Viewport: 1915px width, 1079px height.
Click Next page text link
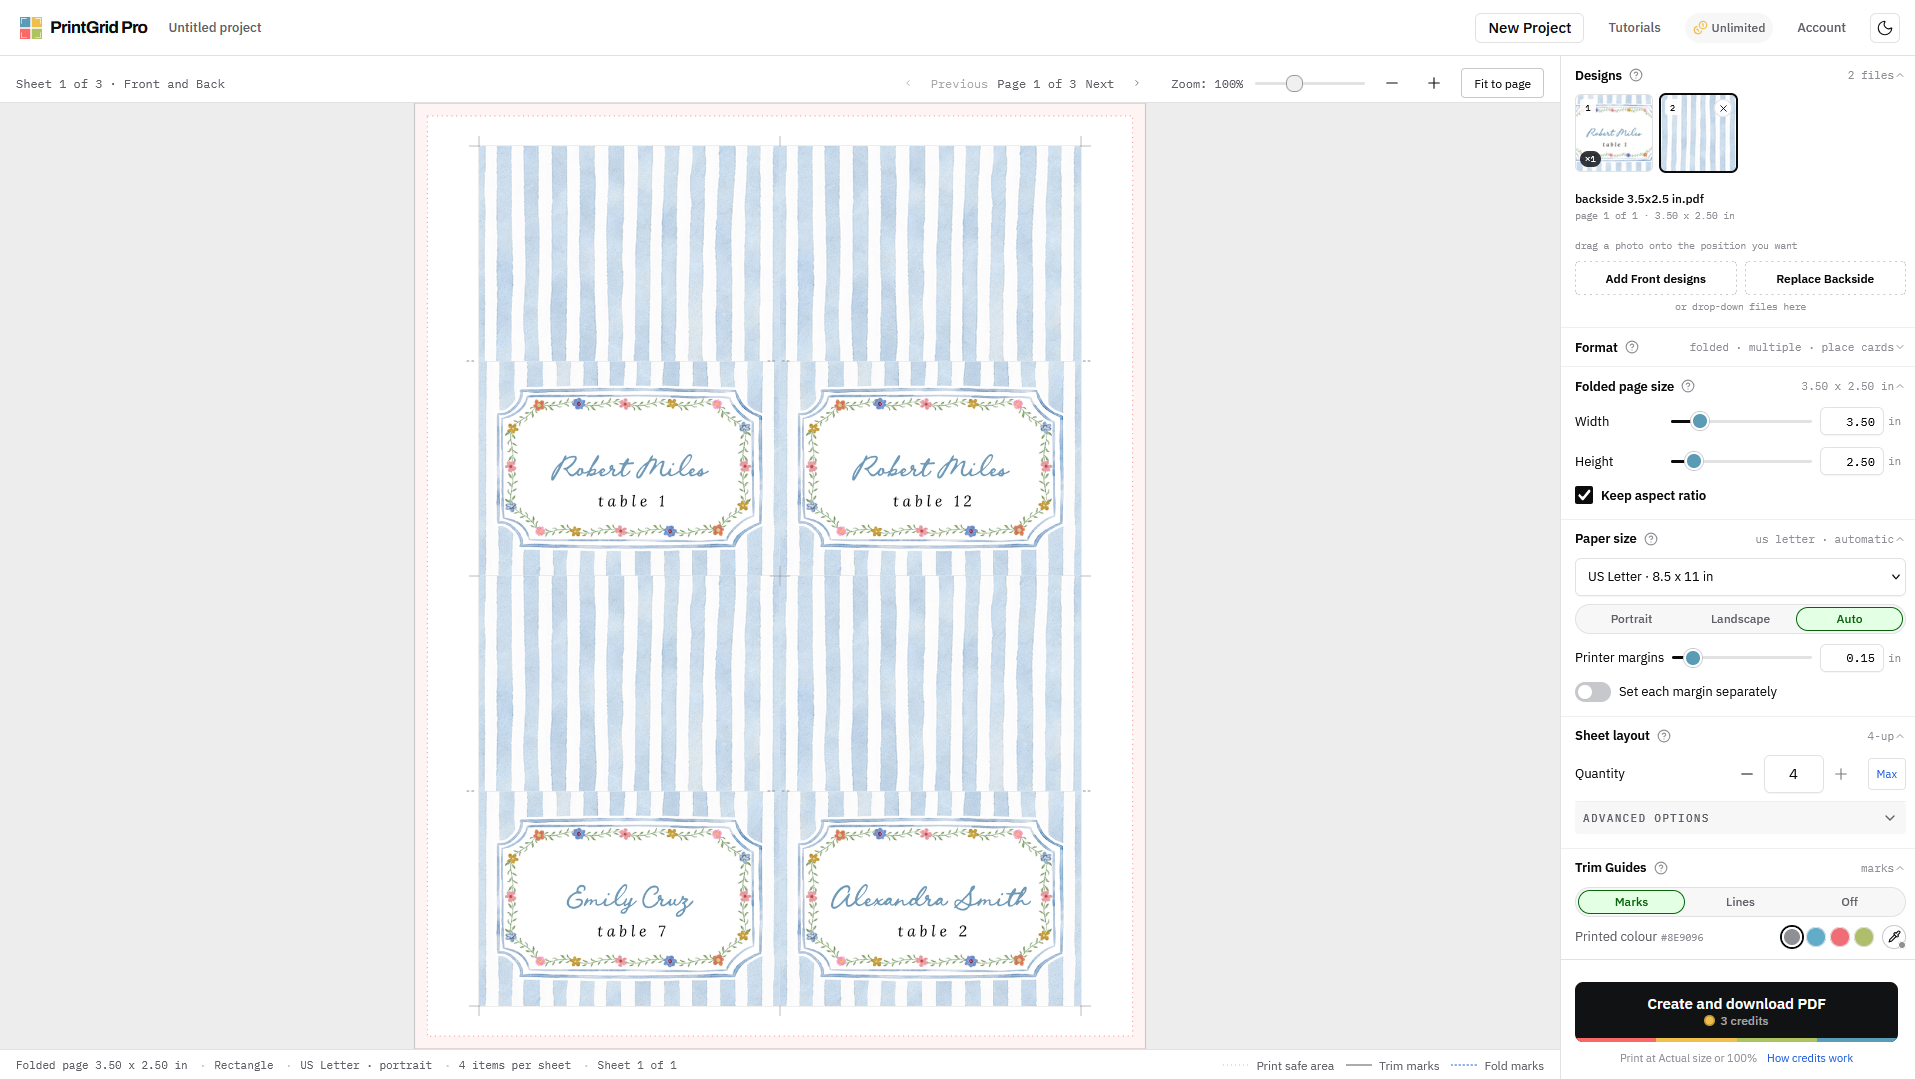(1099, 84)
